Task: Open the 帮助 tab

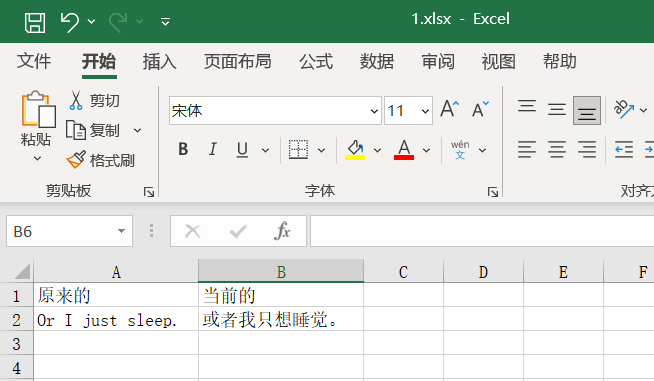Action: coord(560,62)
